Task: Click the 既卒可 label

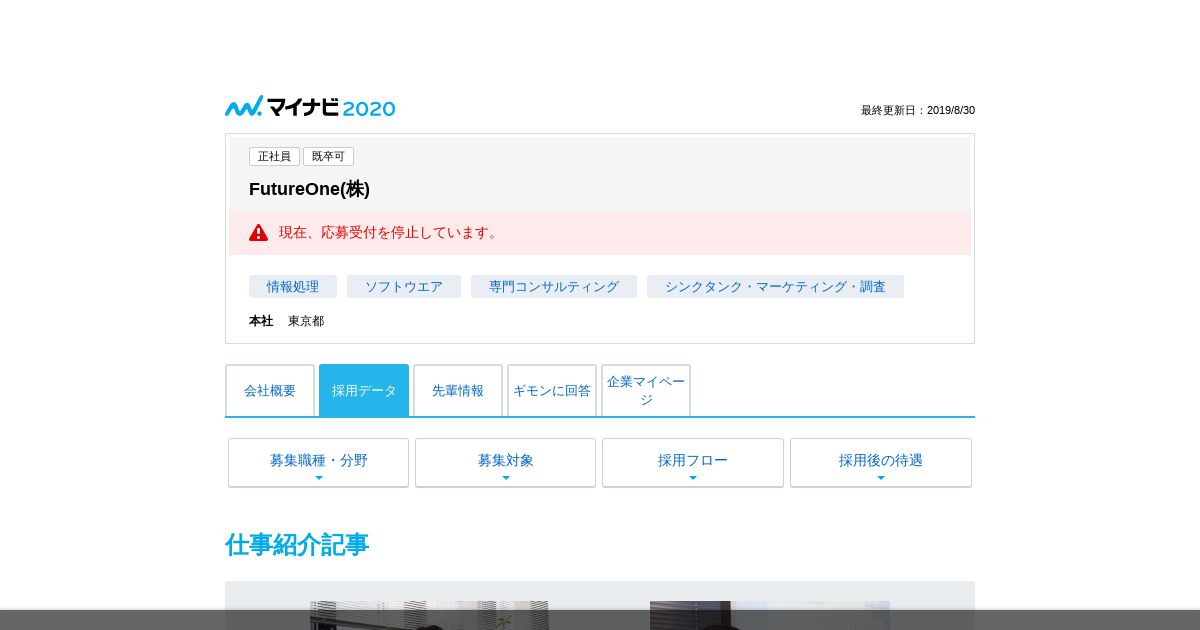Action: [328, 156]
